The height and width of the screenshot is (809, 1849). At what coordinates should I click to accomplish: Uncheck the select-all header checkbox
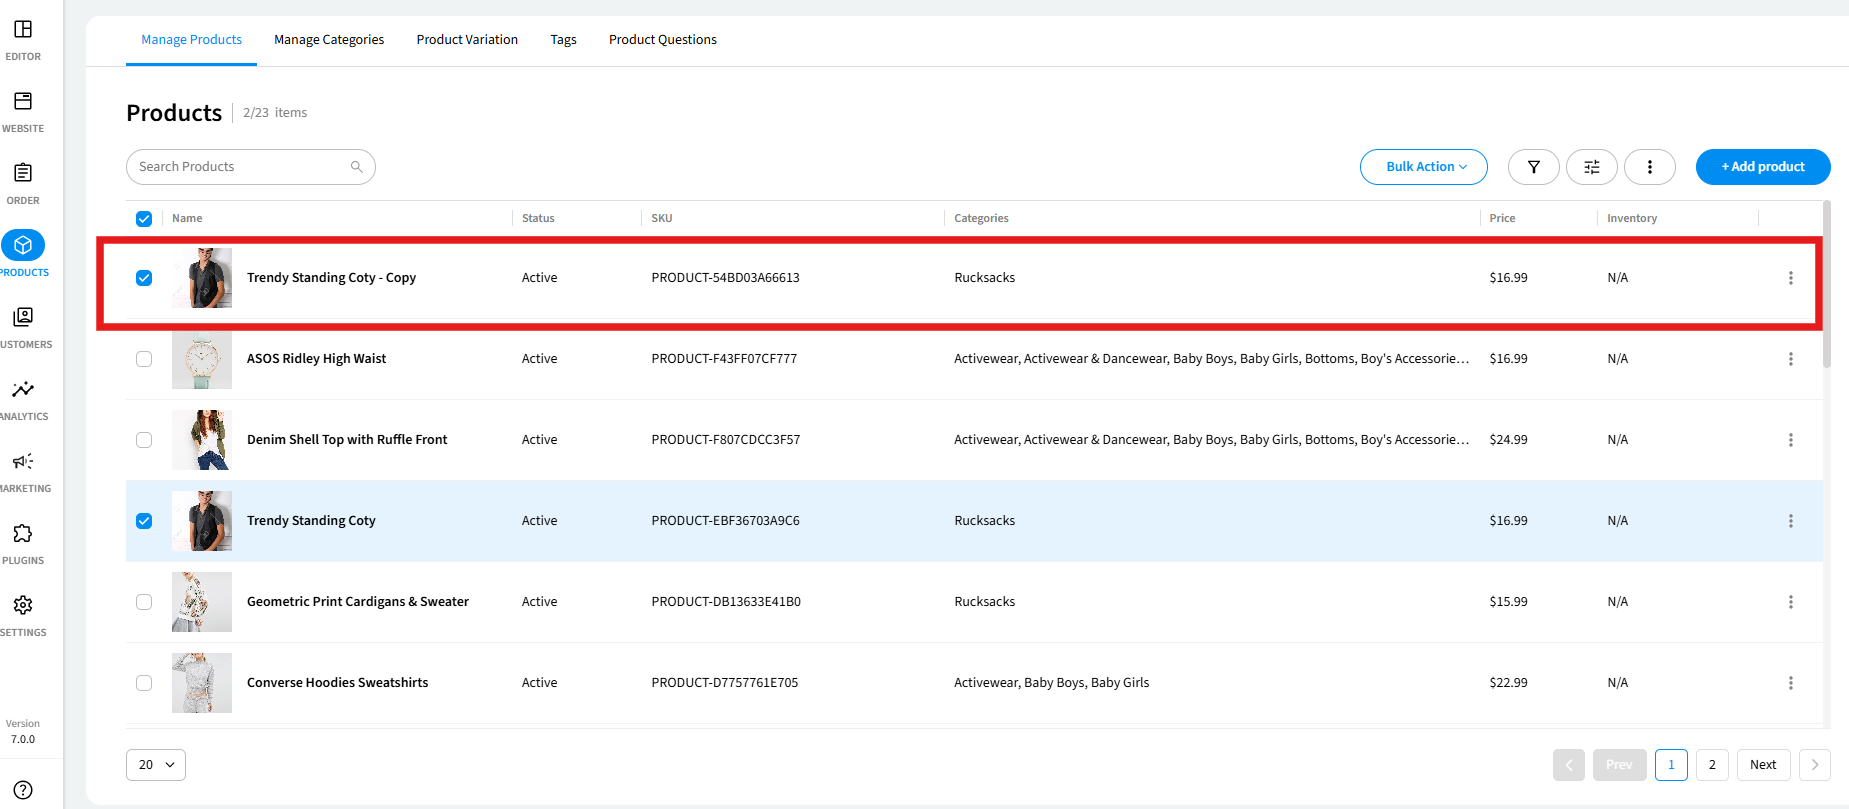pyautogui.click(x=144, y=219)
